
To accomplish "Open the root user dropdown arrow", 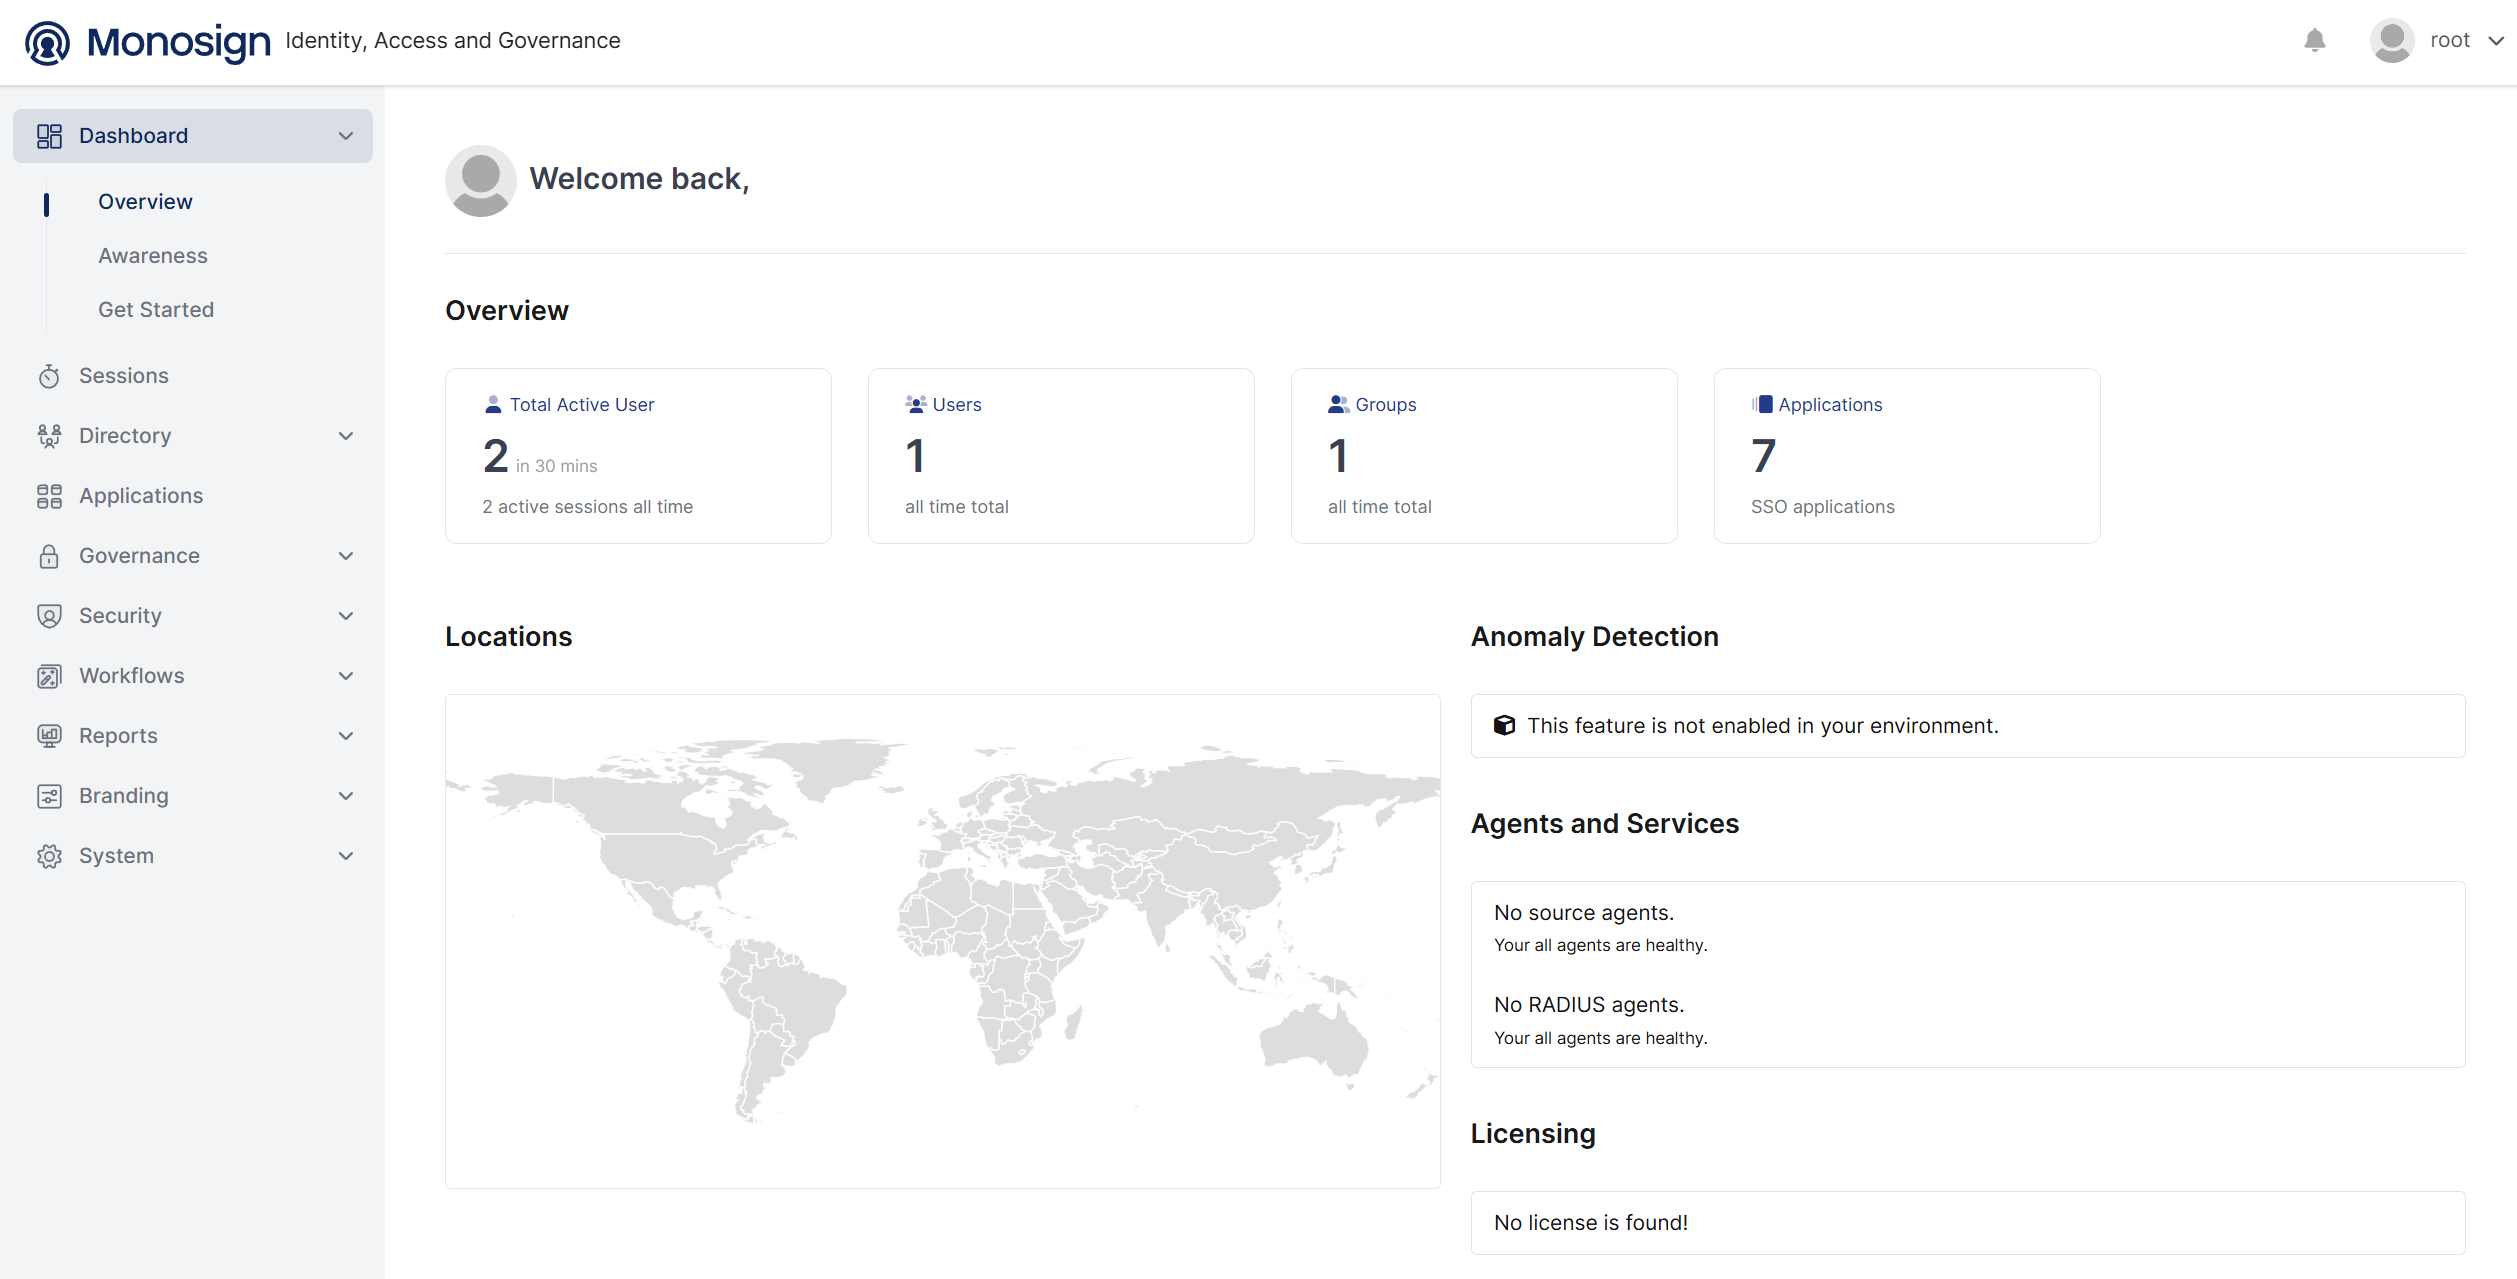I will (2496, 41).
